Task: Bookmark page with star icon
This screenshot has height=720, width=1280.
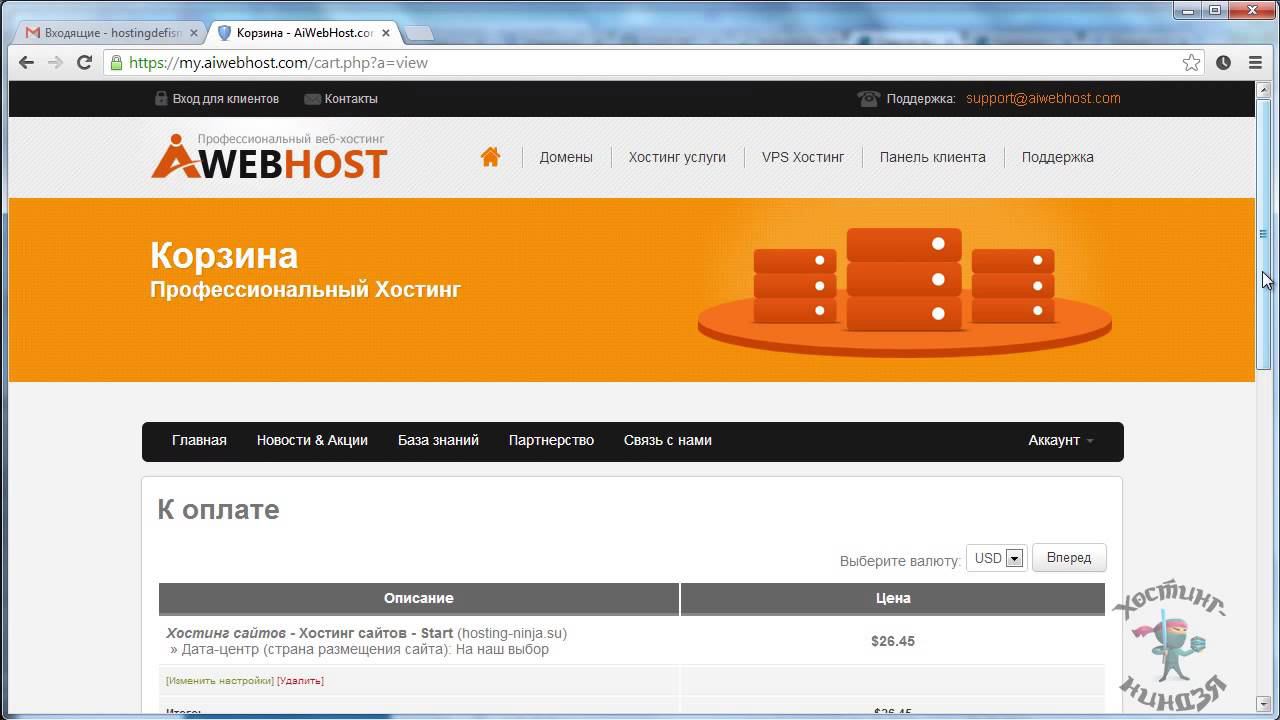Action: click(1191, 62)
